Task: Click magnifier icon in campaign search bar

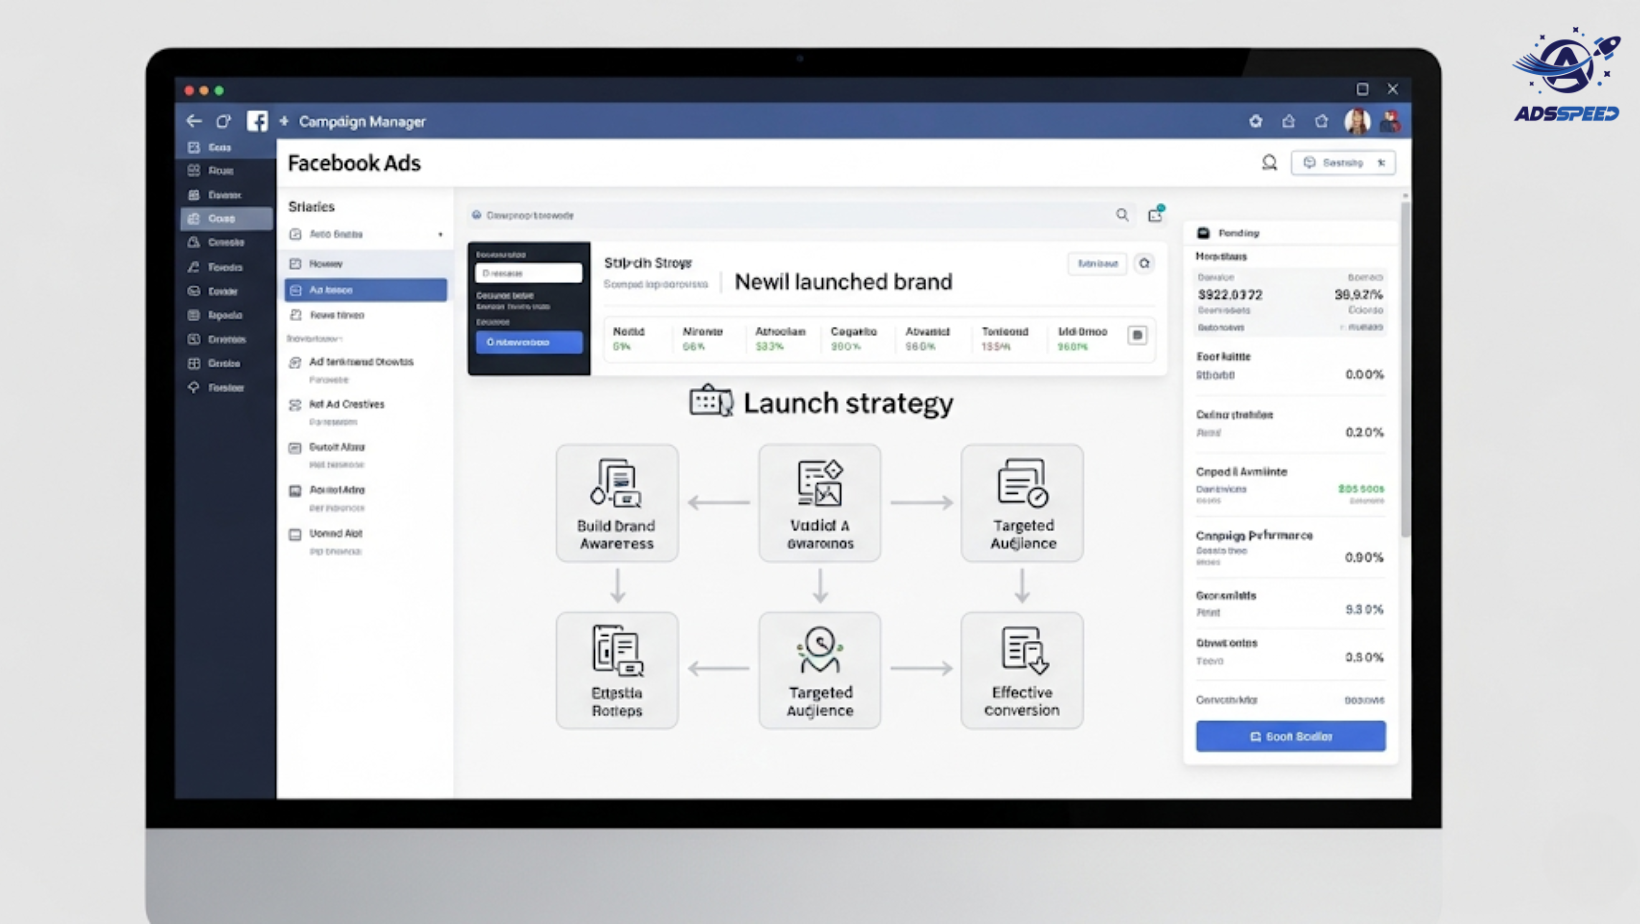Action: point(1122,215)
